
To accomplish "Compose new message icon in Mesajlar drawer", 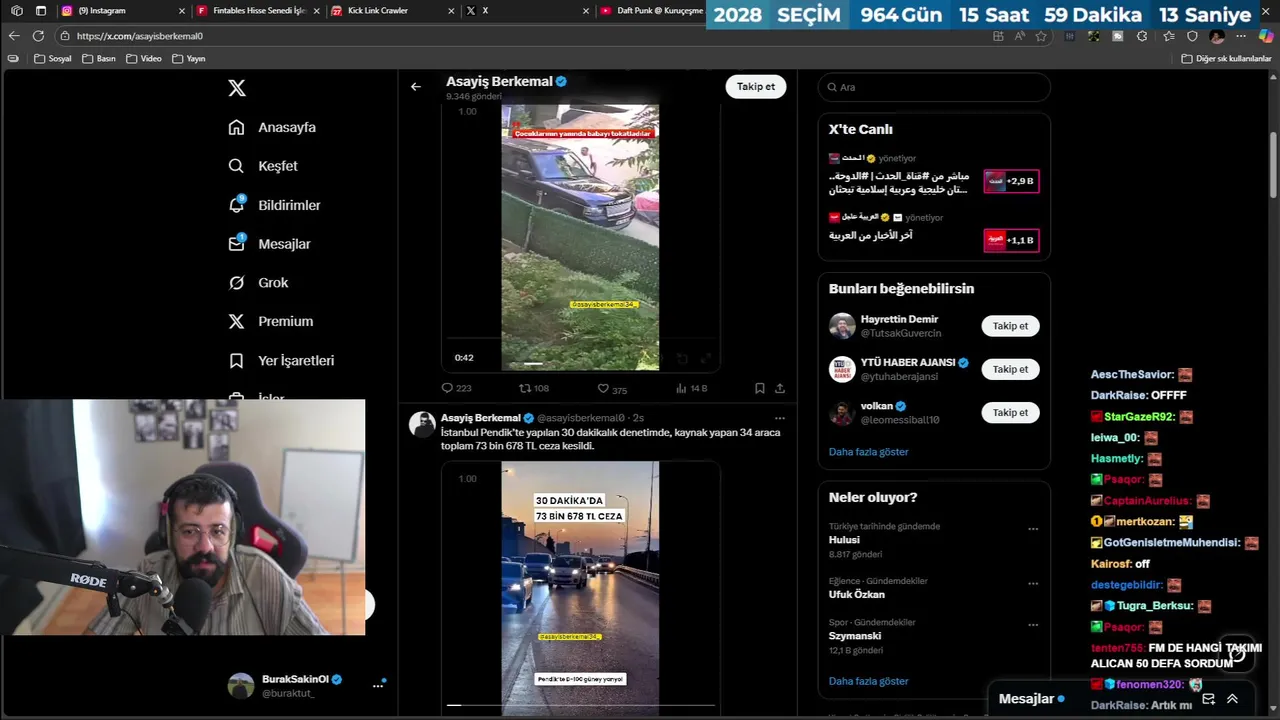I will click(1208, 699).
